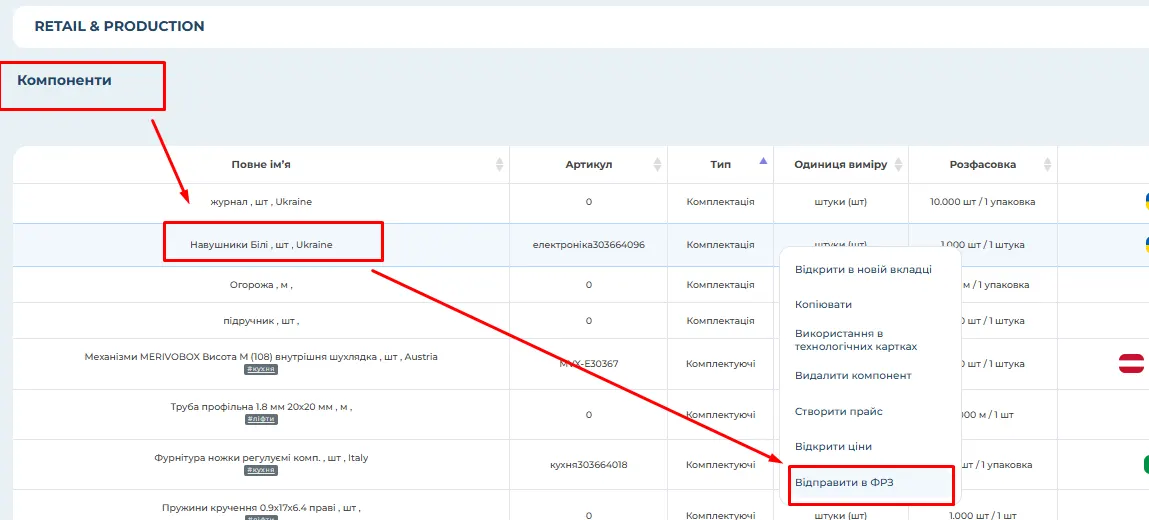Click the Тип column header
Viewport: 1149px width, 520px height.
[x=720, y=165]
